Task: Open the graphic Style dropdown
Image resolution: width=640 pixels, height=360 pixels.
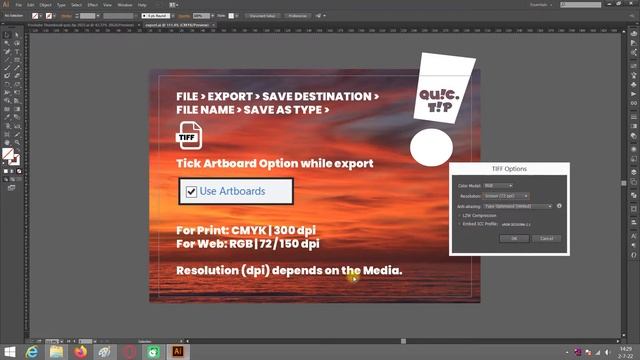Action: 237,16
